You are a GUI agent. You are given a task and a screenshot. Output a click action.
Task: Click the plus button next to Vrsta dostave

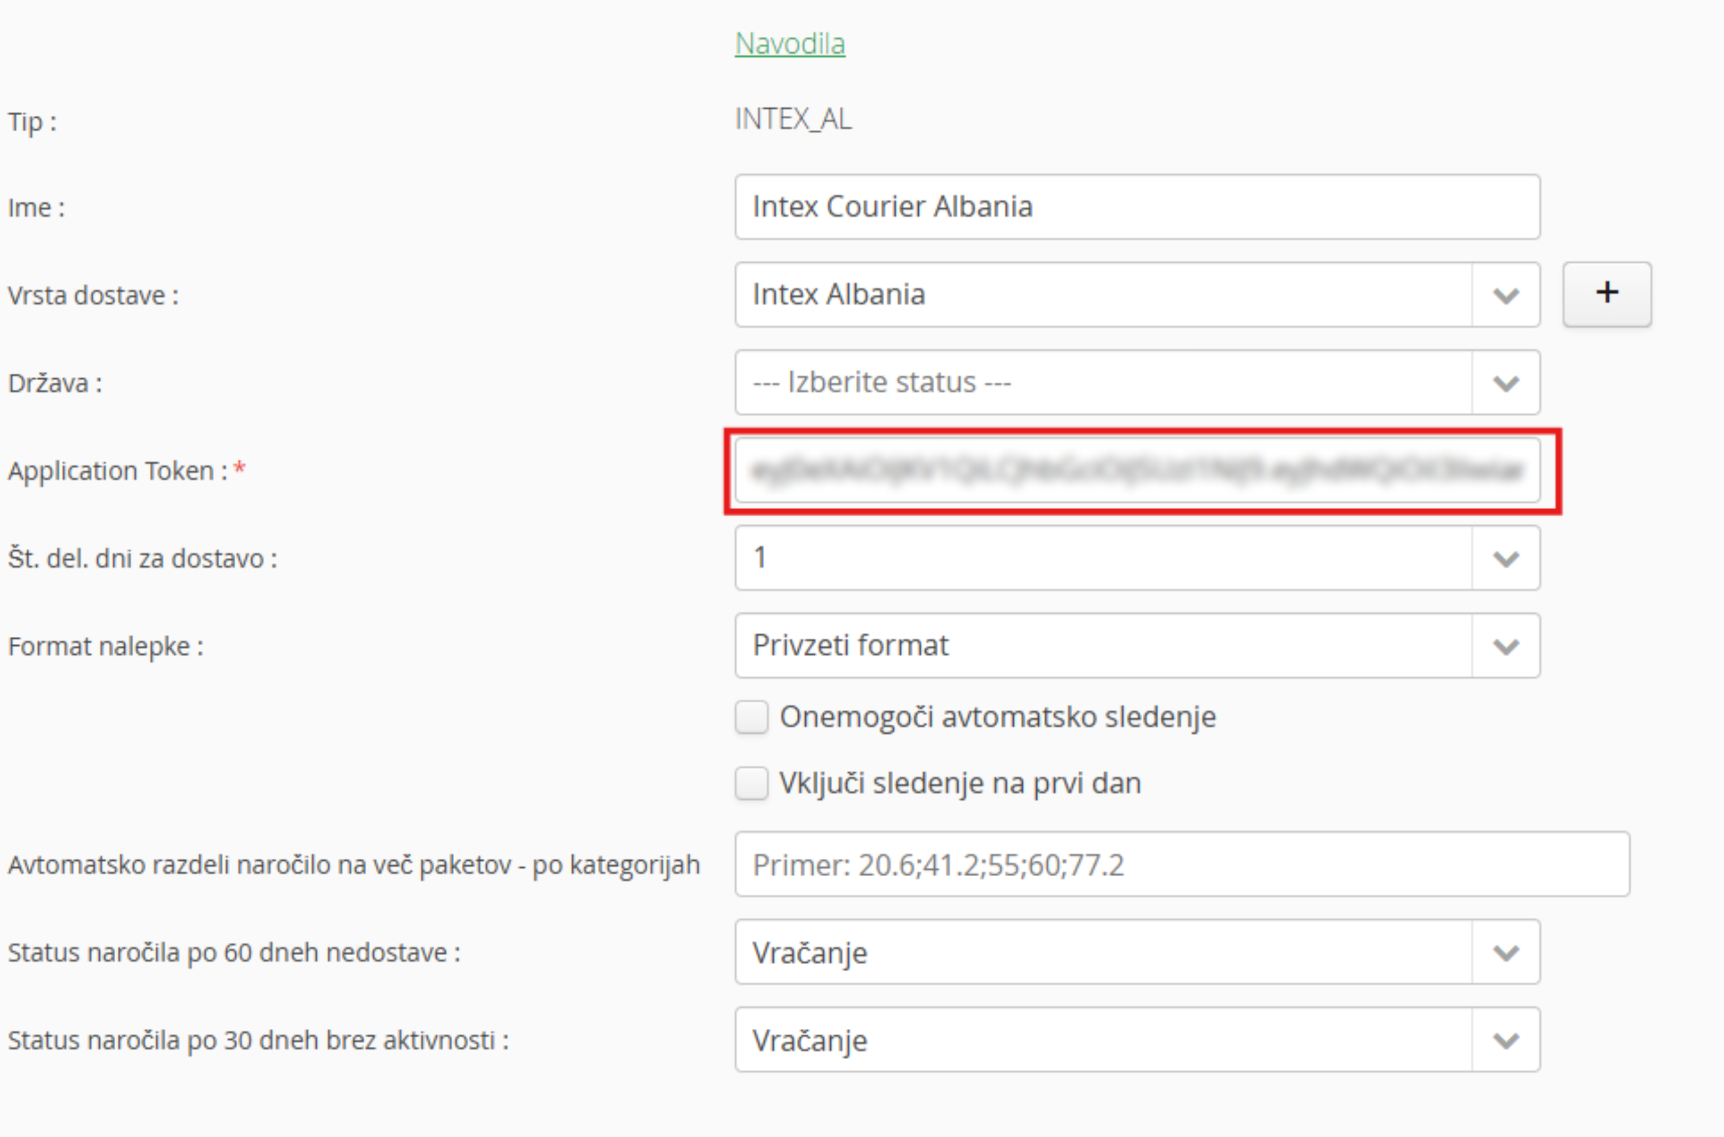(x=1607, y=294)
